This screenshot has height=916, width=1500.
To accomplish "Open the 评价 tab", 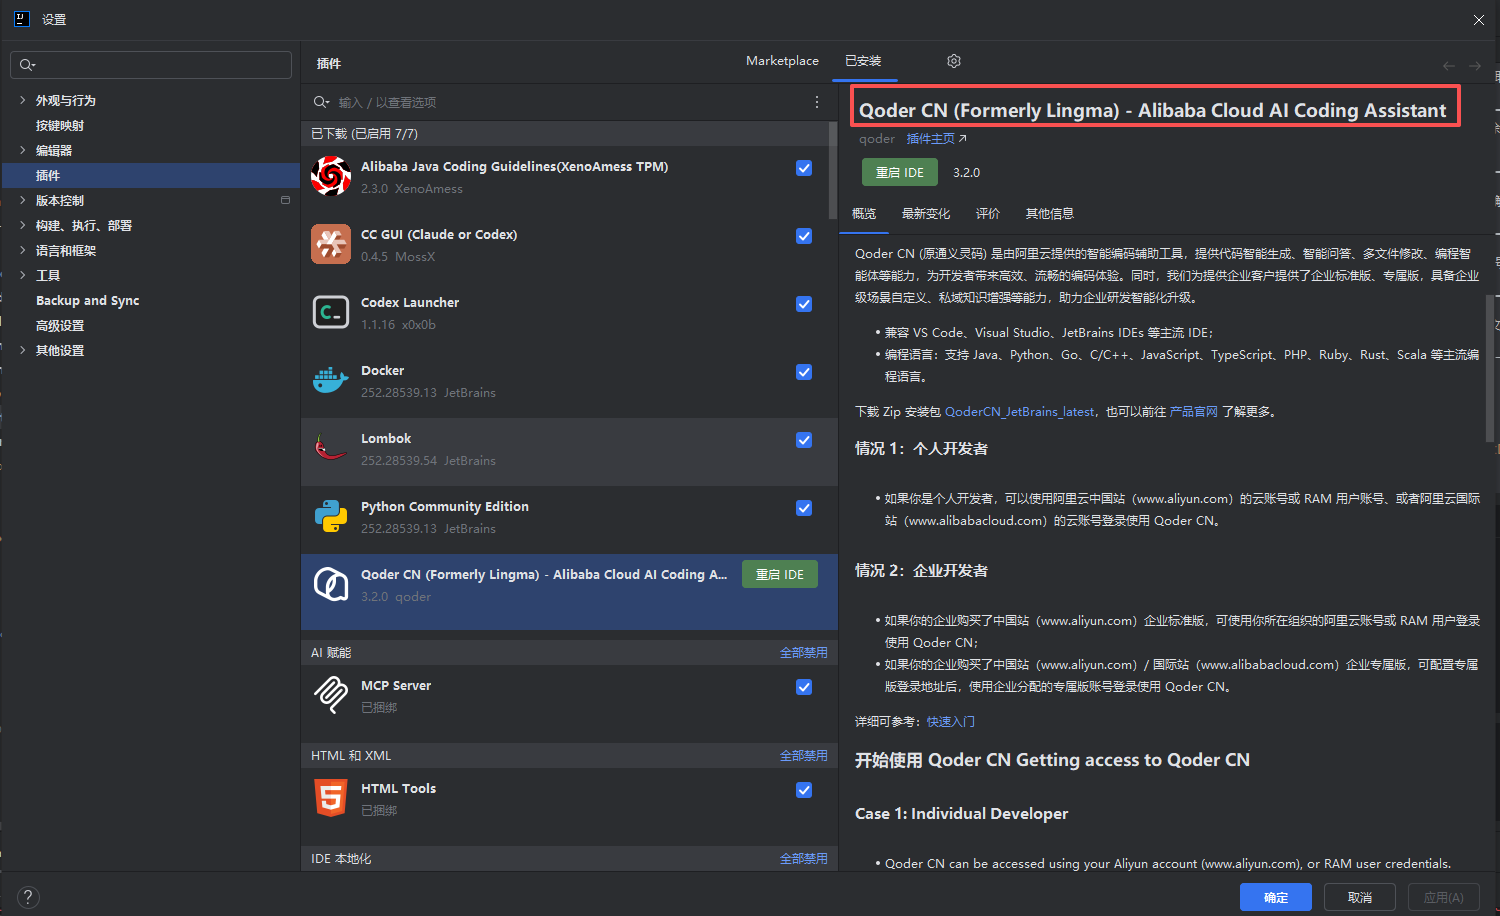I will (988, 214).
